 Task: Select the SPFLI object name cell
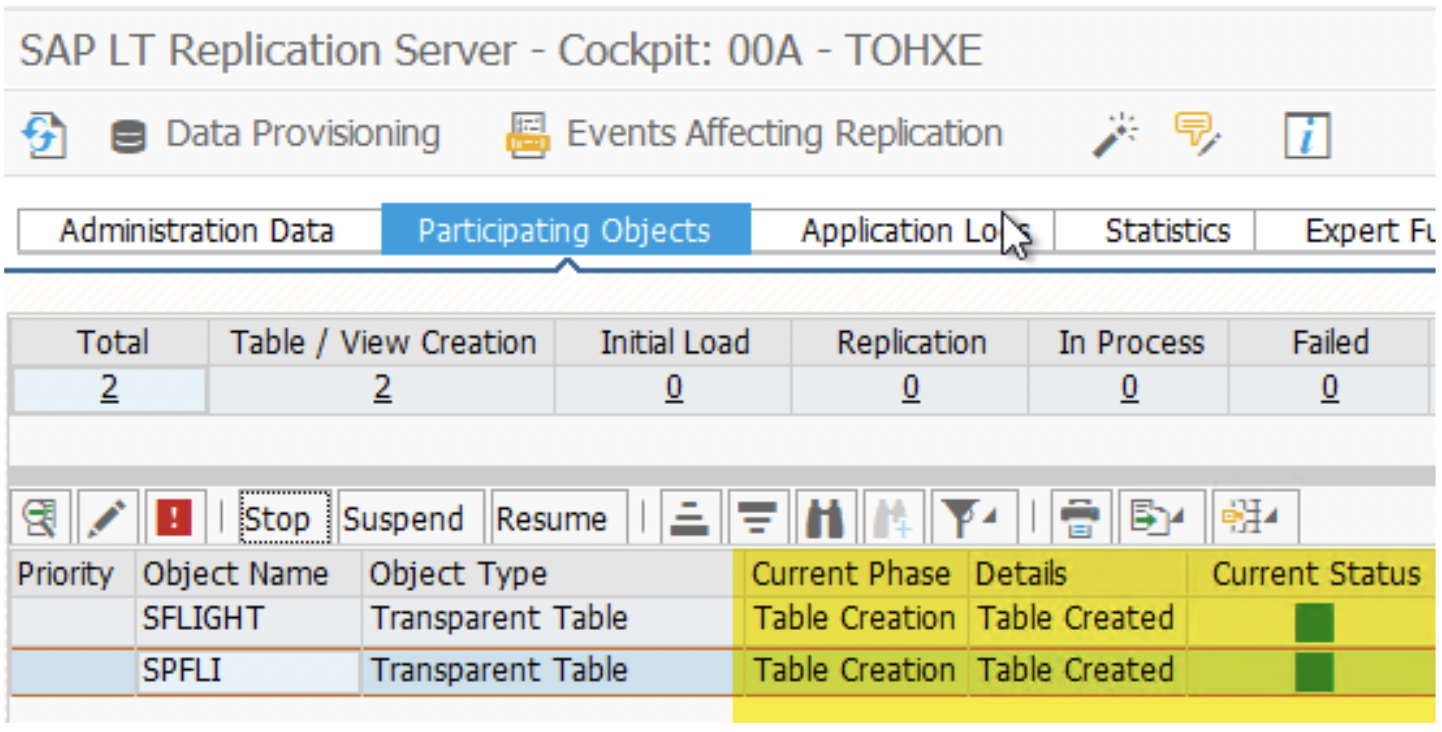[248, 671]
